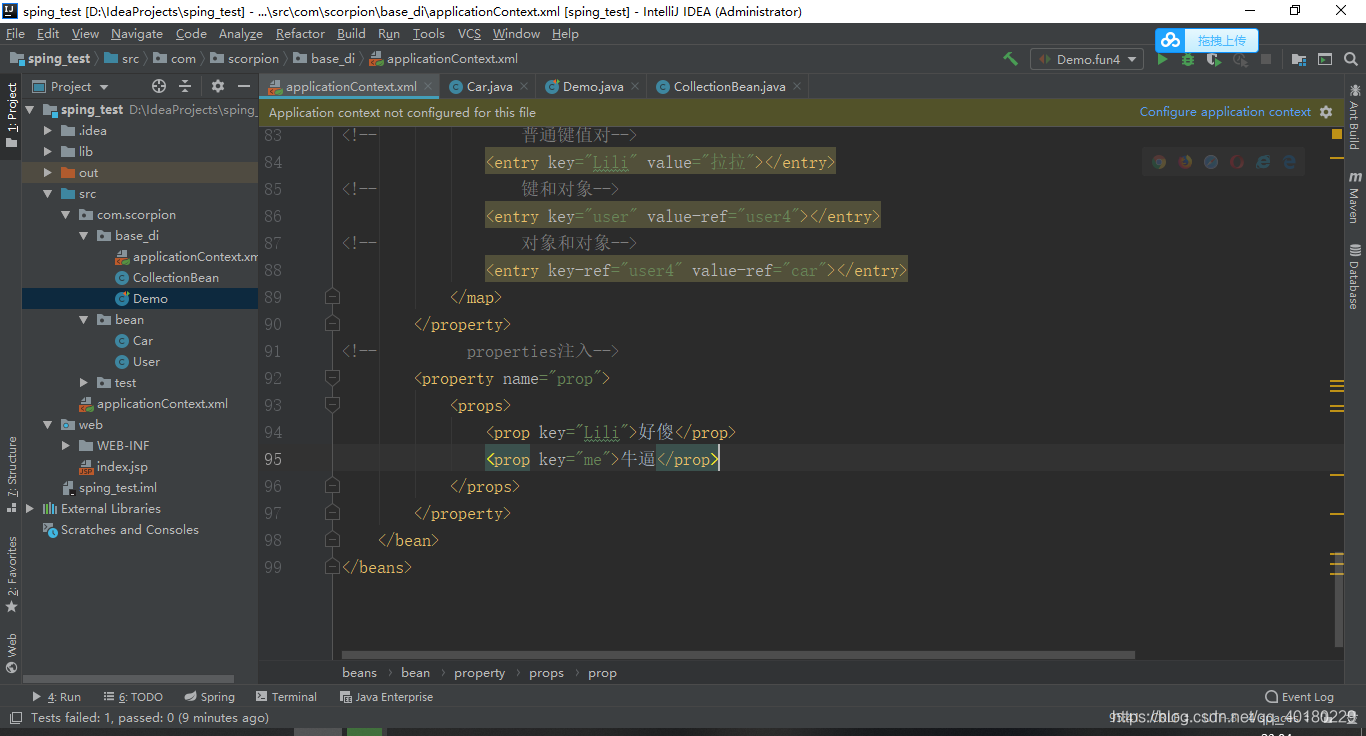
Task: Toggle the 2: Favorites tool window
Action: pyautogui.click(x=11, y=574)
